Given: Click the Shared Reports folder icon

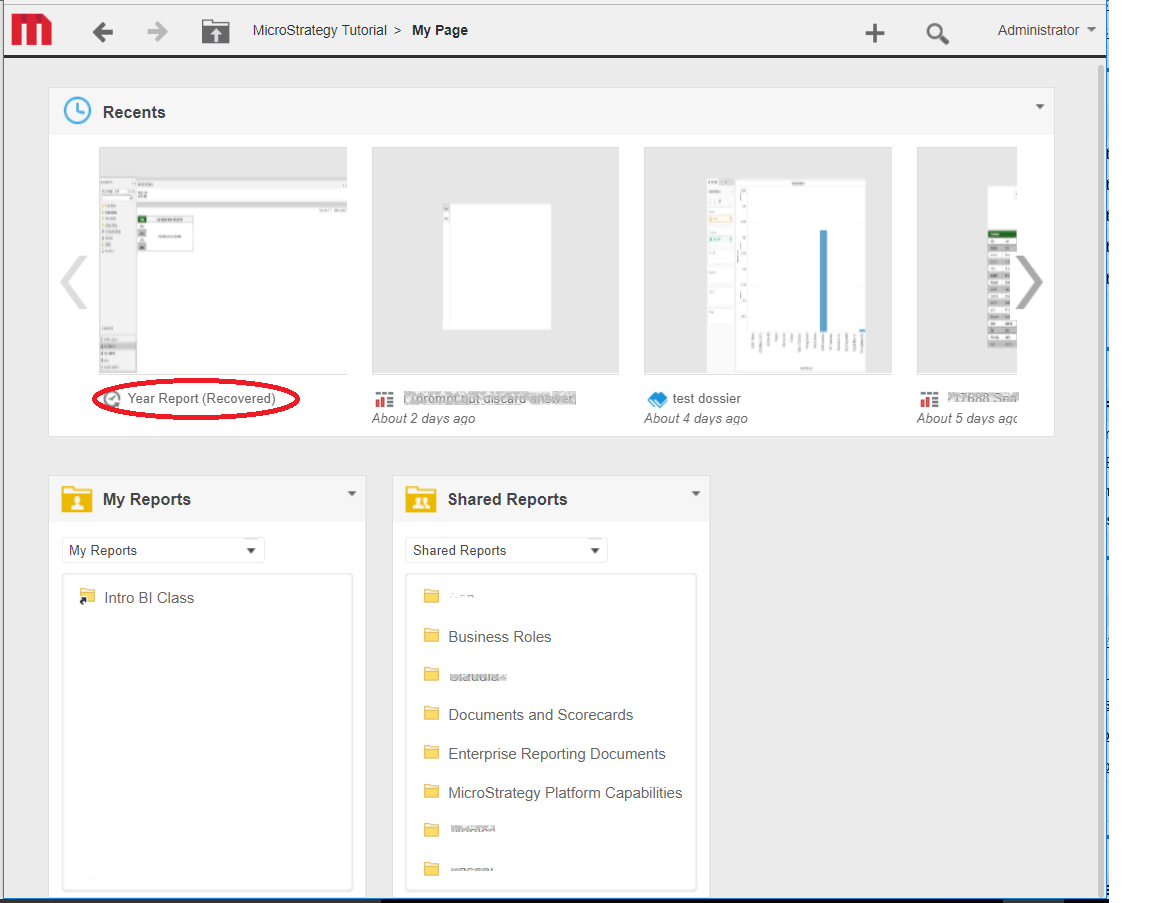Looking at the screenshot, I should (x=420, y=499).
